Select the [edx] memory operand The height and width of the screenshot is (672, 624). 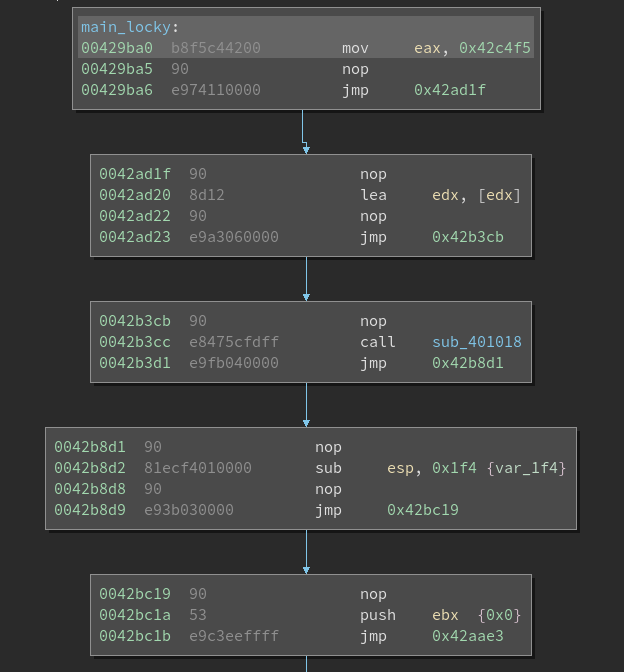pyautogui.click(x=499, y=195)
